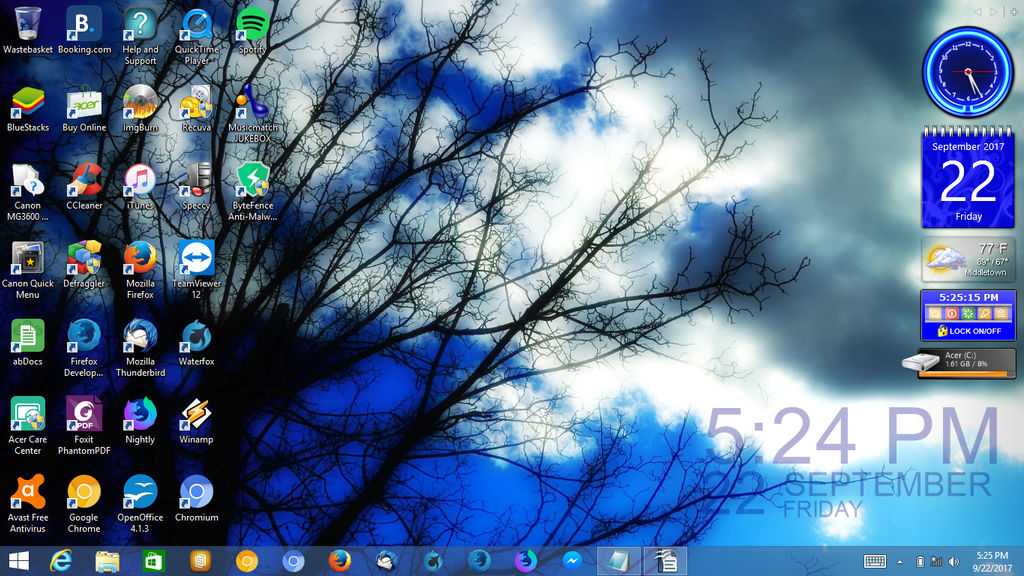Mute the system volume in the tray
1024x576 pixels.
pos(952,561)
